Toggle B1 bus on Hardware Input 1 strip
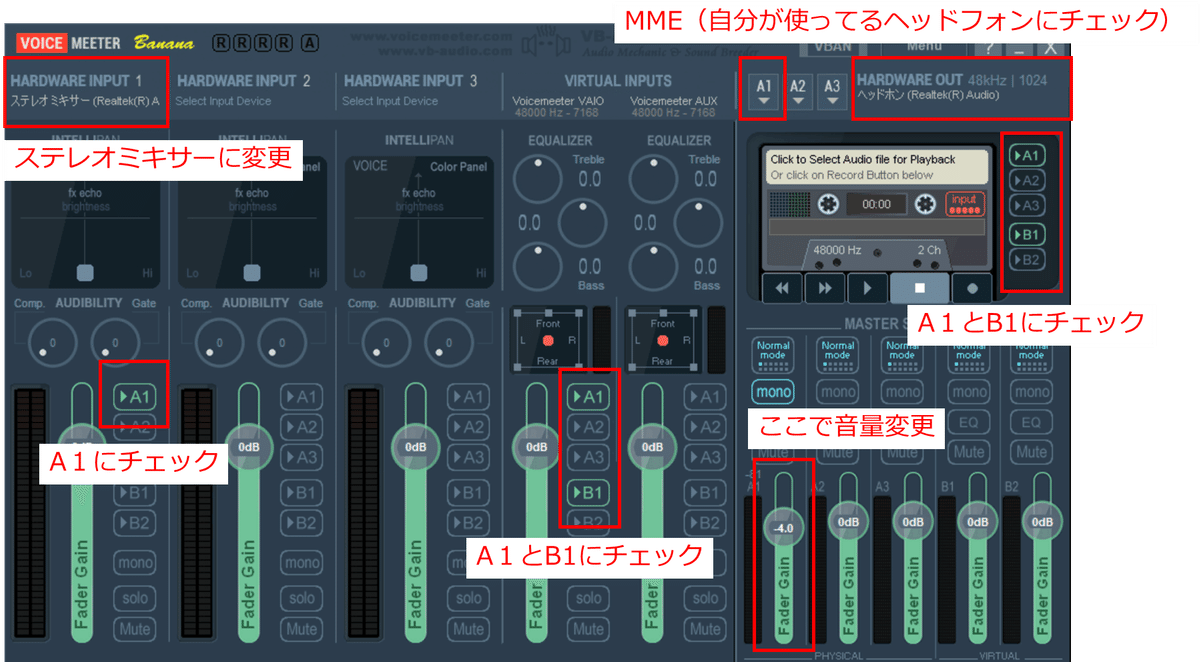This screenshot has height=662, width=1200. point(134,492)
